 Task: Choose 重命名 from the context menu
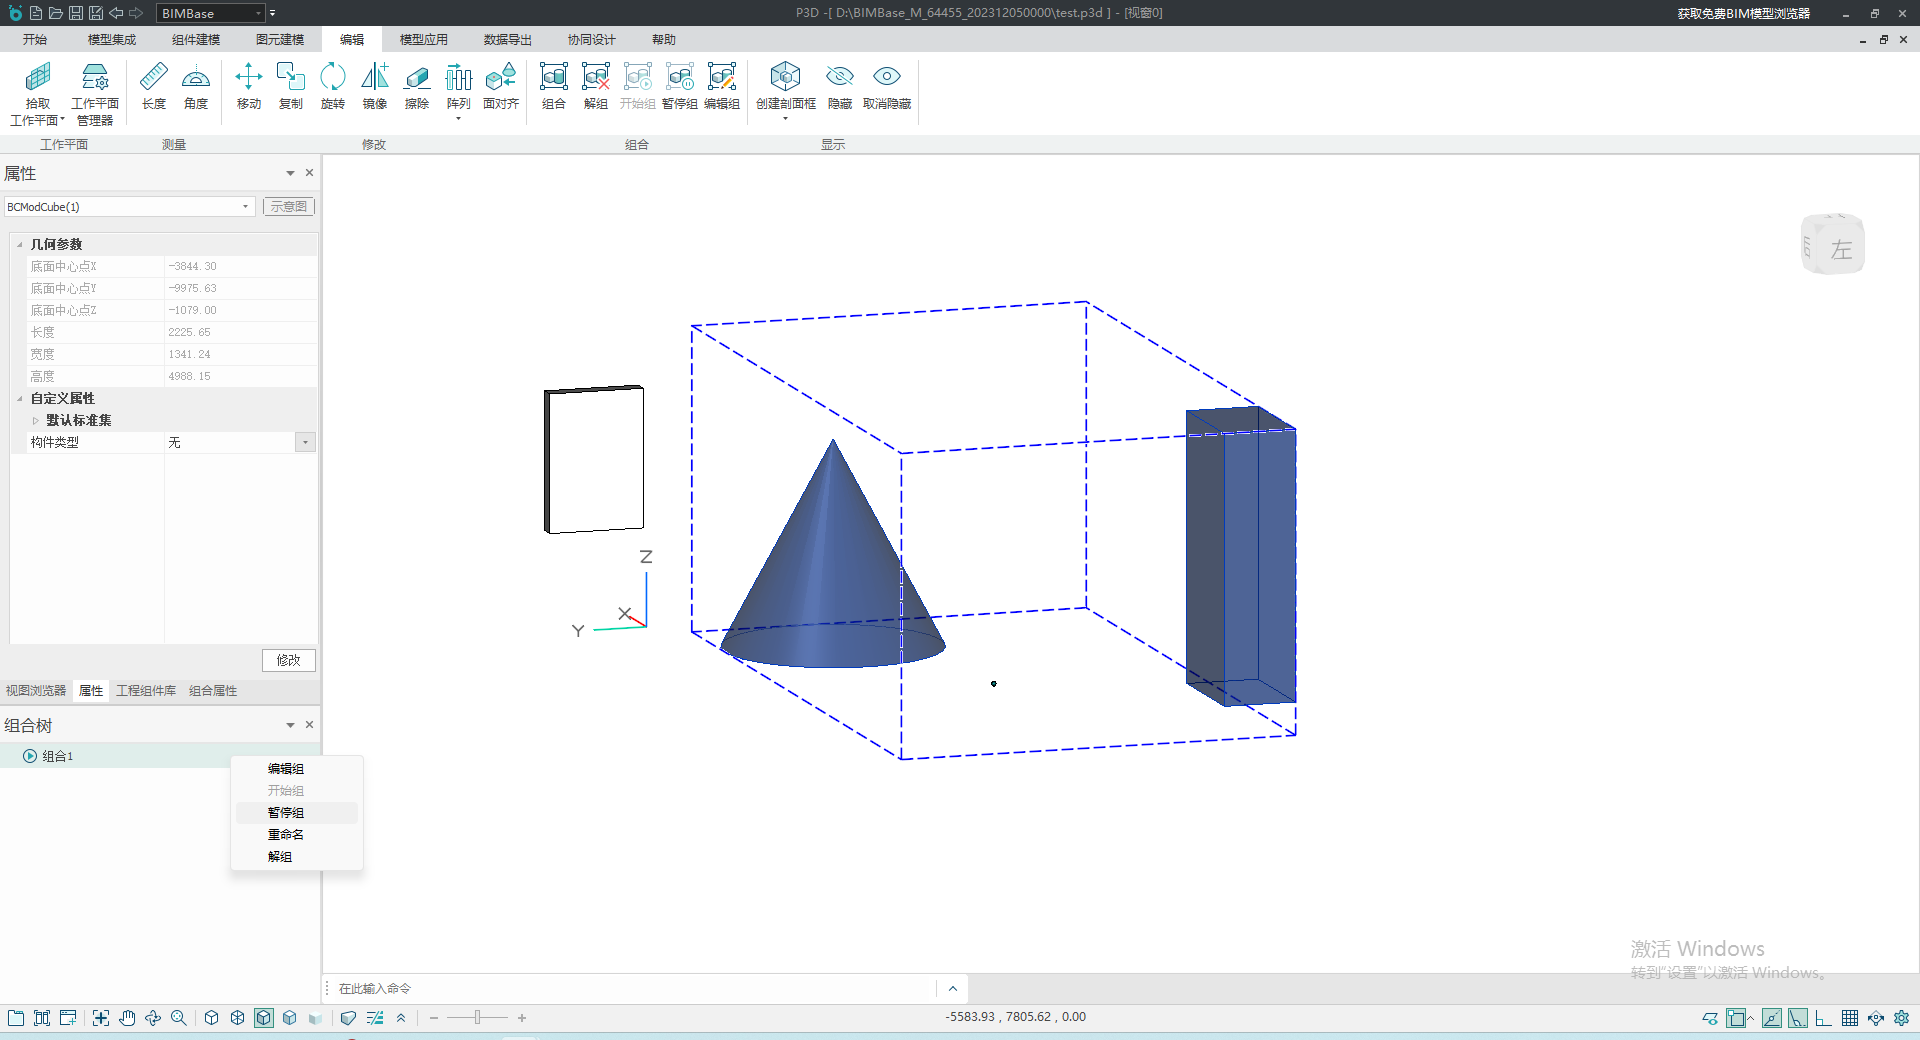pyautogui.click(x=285, y=835)
